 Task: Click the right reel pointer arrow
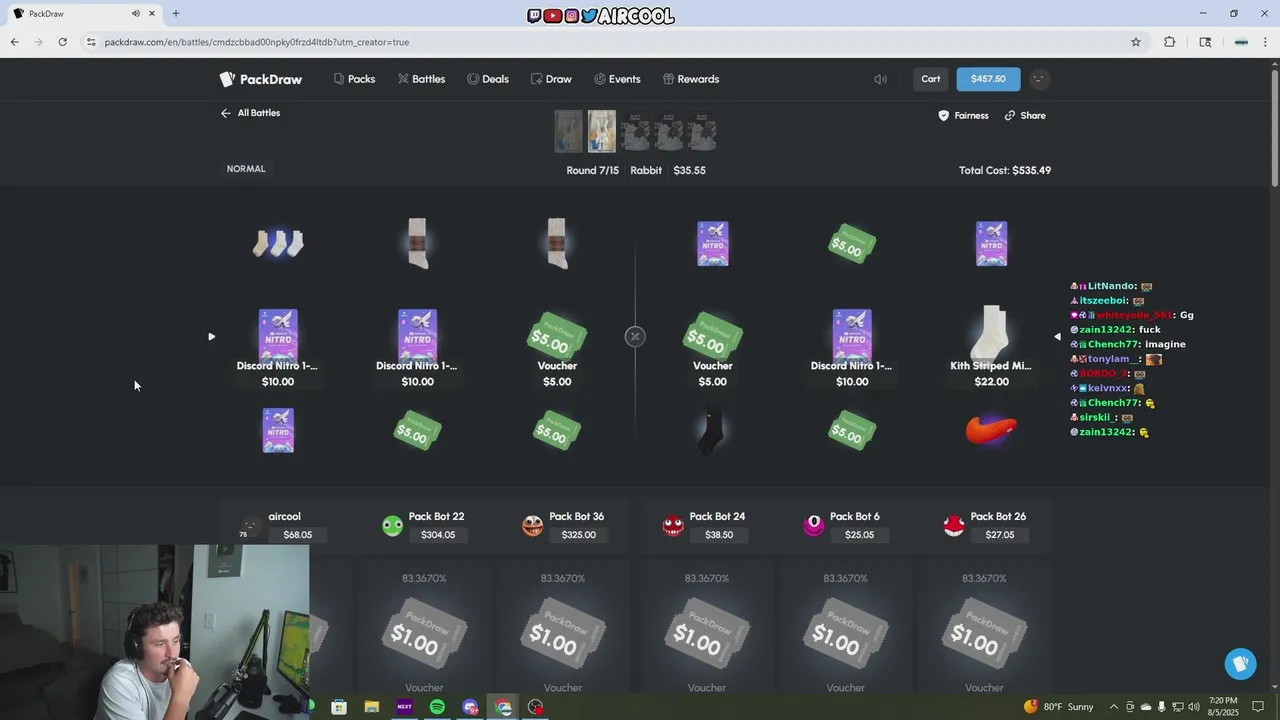click(1057, 337)
